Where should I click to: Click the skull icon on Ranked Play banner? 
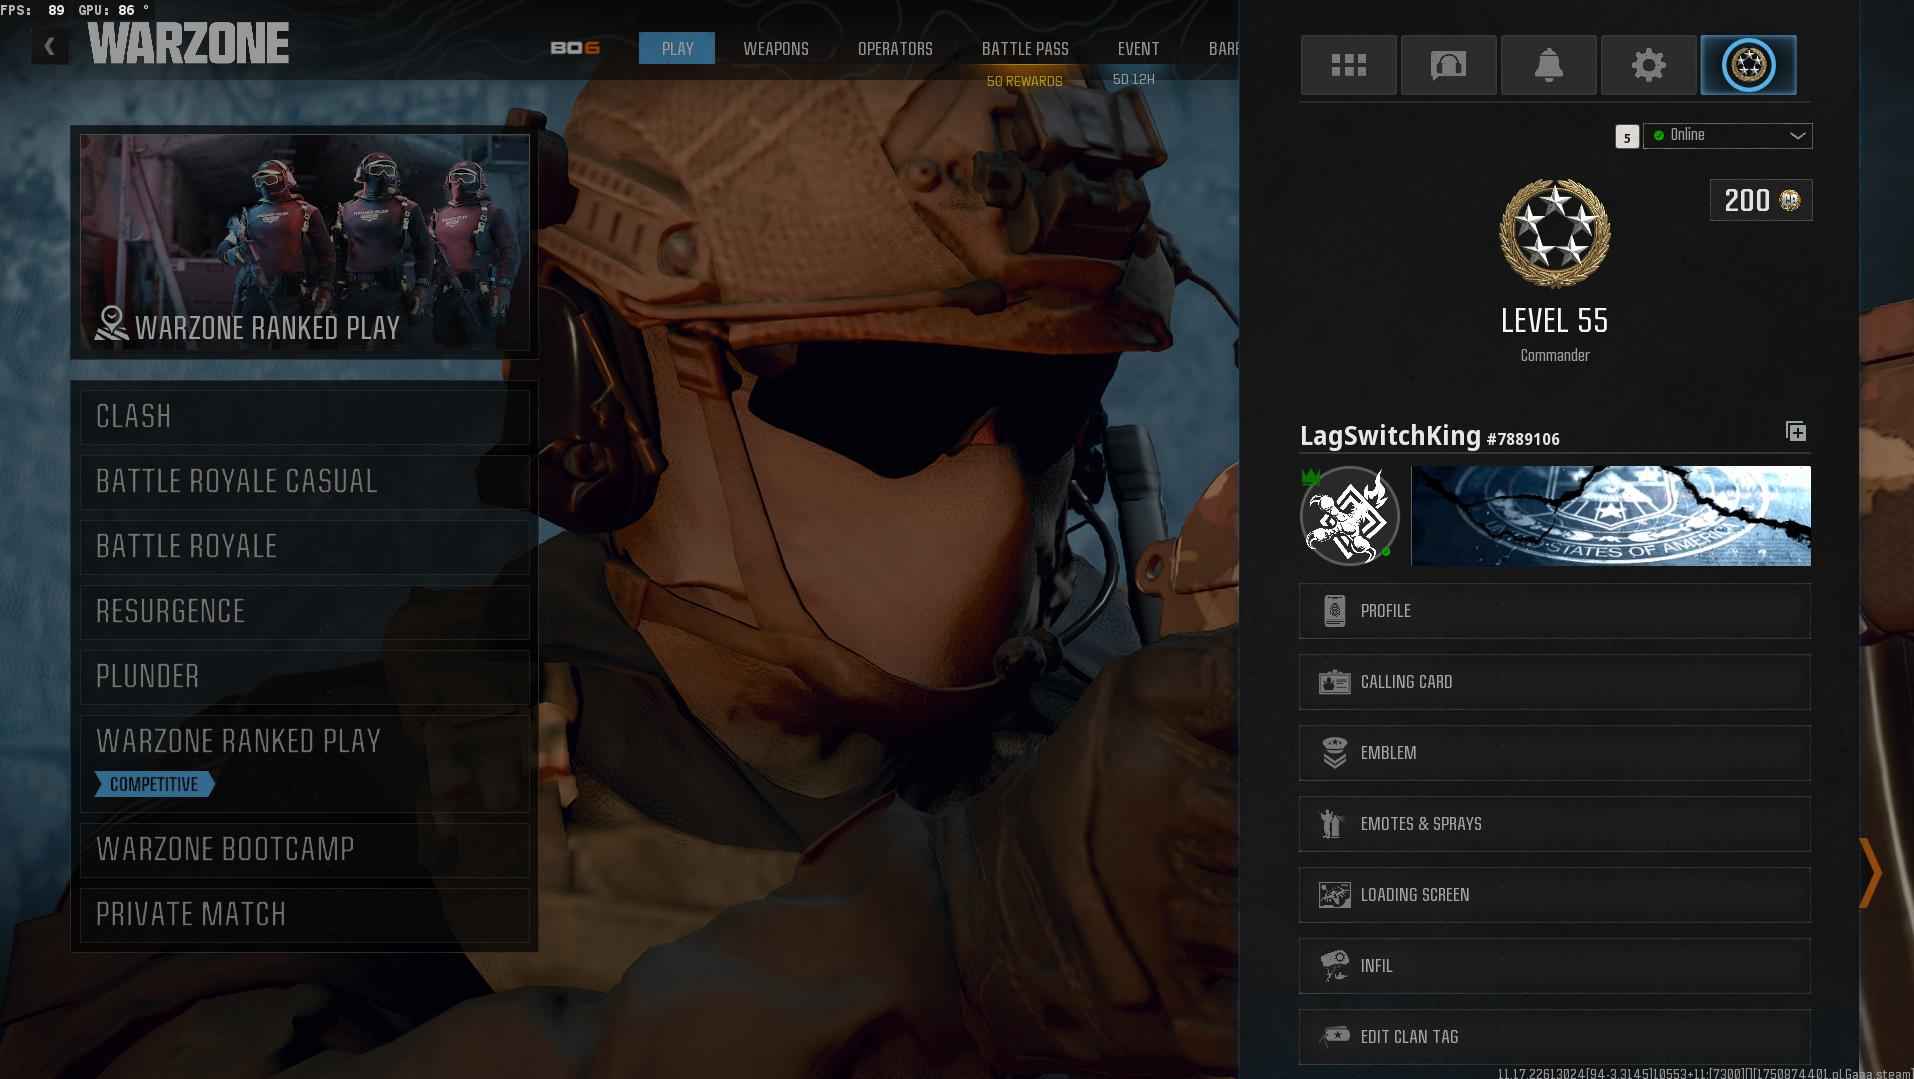tap(111, 323)
